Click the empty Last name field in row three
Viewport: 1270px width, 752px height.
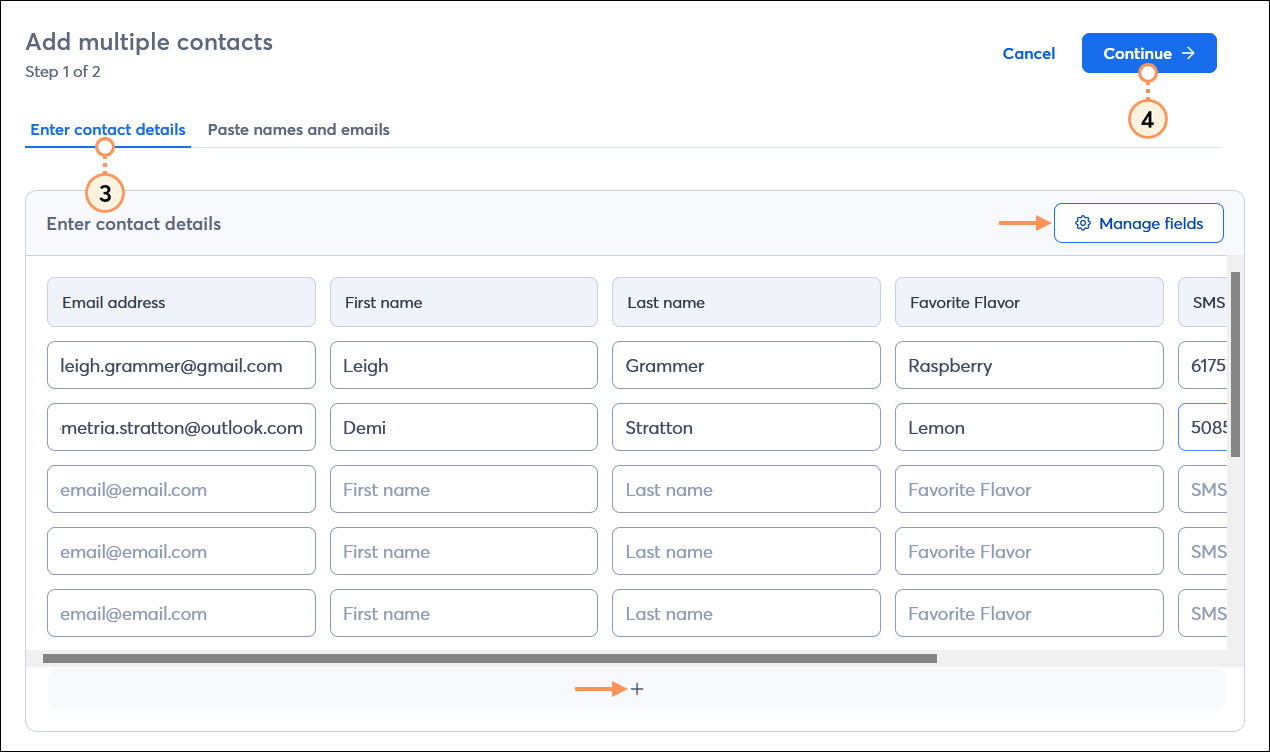[746, 489]
